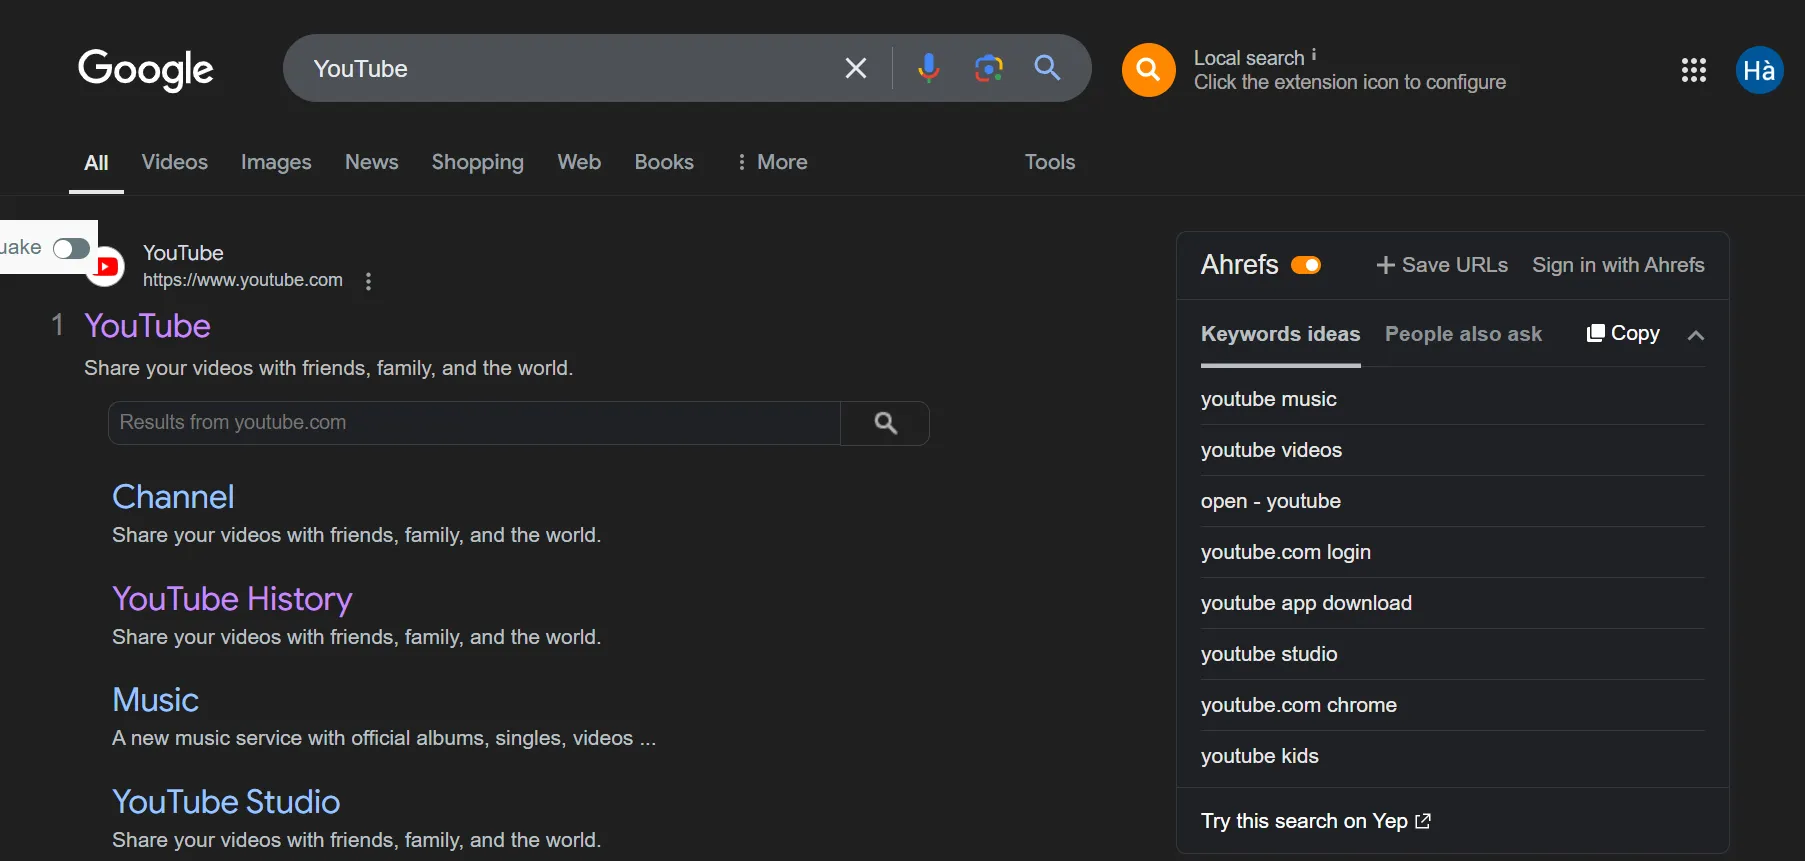
Task: Click the orange Local search extension icon
Action: pos(1148,70)
